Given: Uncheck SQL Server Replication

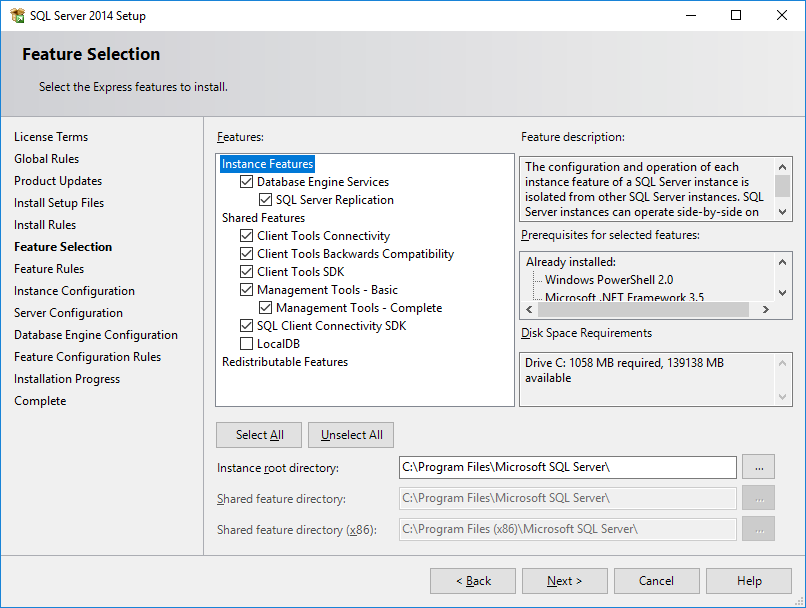Looking at the screenshot, I should point(266,199).
